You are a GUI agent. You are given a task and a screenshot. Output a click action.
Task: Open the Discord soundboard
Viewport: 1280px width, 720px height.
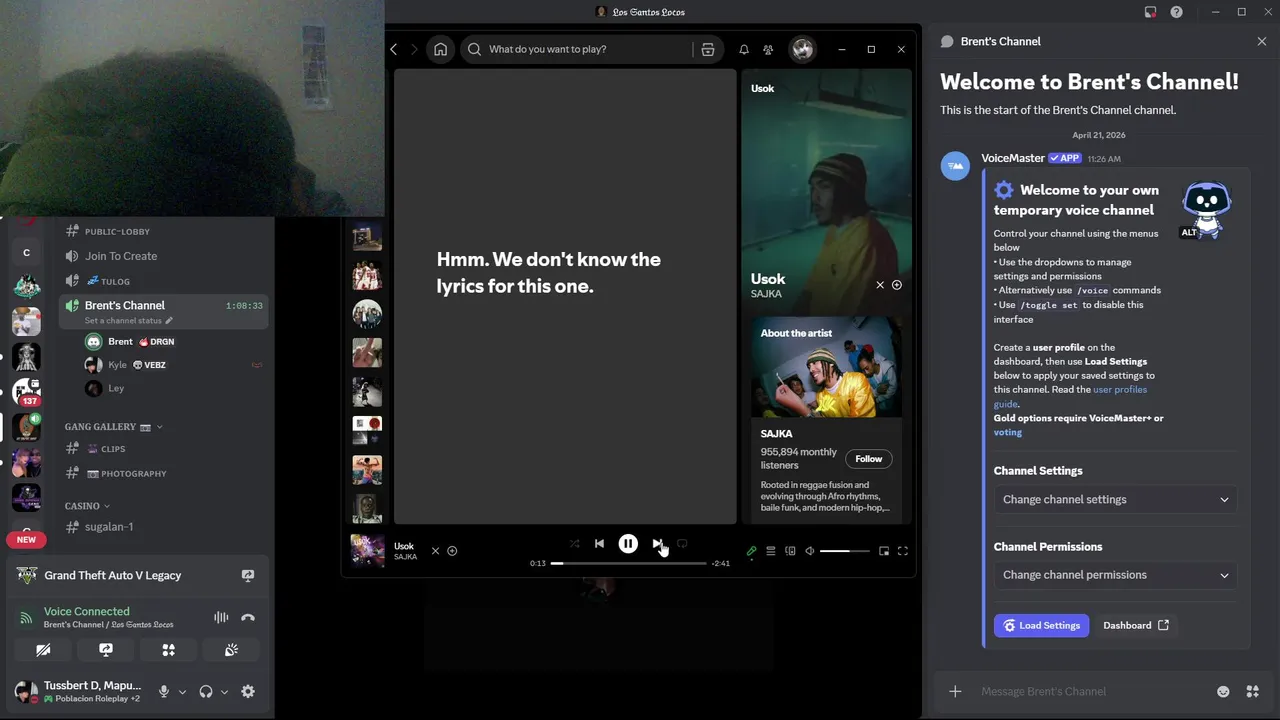click(x=231, y=650)
